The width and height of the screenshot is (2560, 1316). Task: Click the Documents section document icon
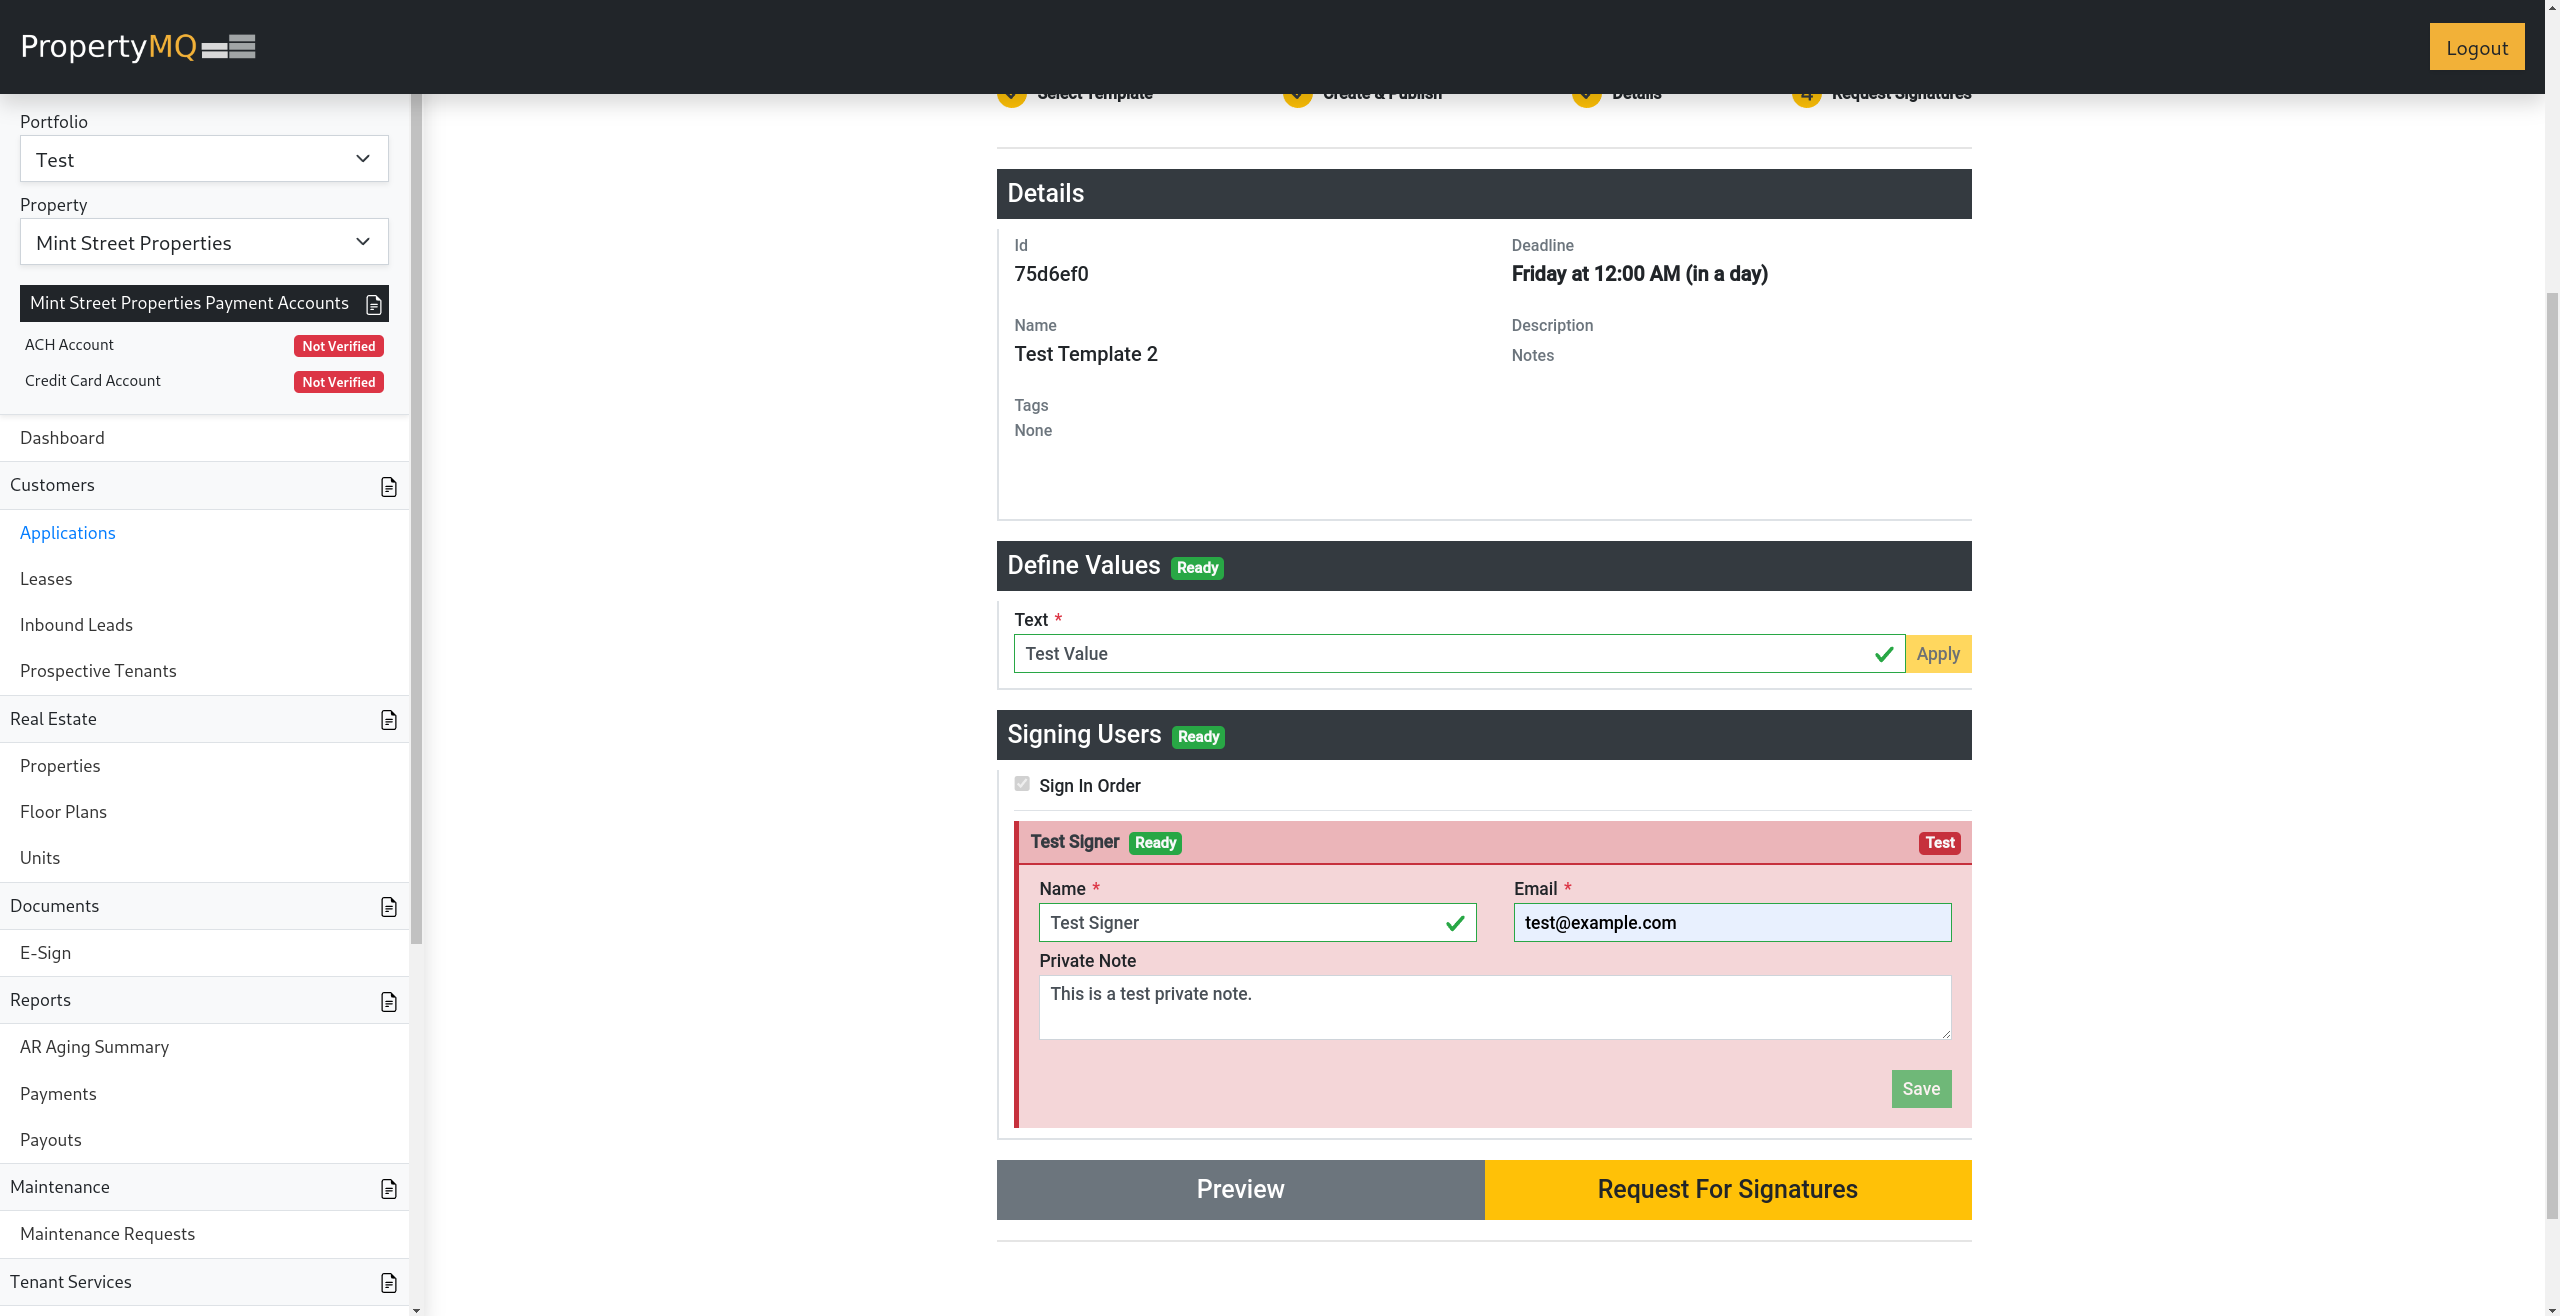pyautogui.click(x=389, y=907)
